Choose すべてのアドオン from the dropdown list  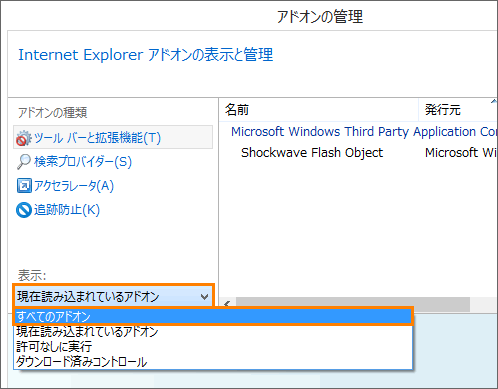tap(213, 316)
